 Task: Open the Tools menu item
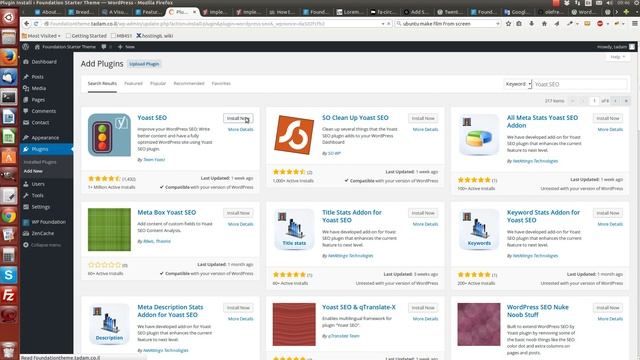38,196
